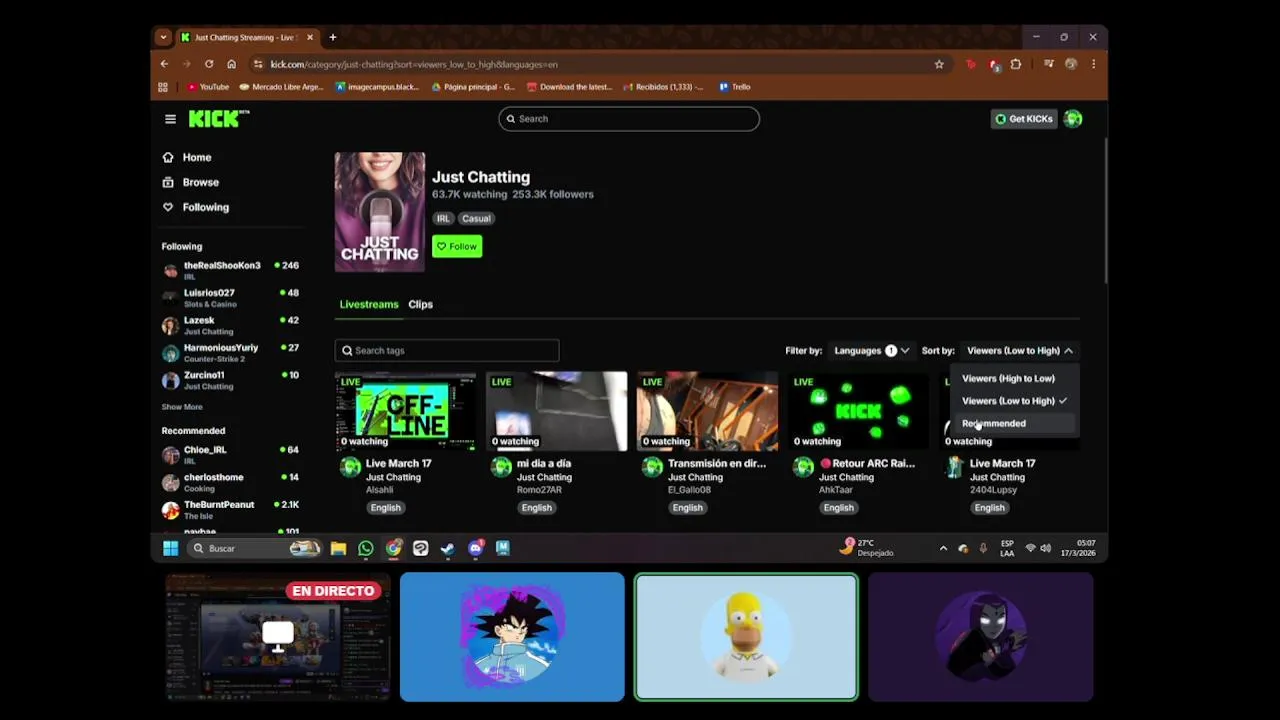Open the Trello bookmark
The image size is (1280, 720).
pyautogui.click(x=735, y=87)
